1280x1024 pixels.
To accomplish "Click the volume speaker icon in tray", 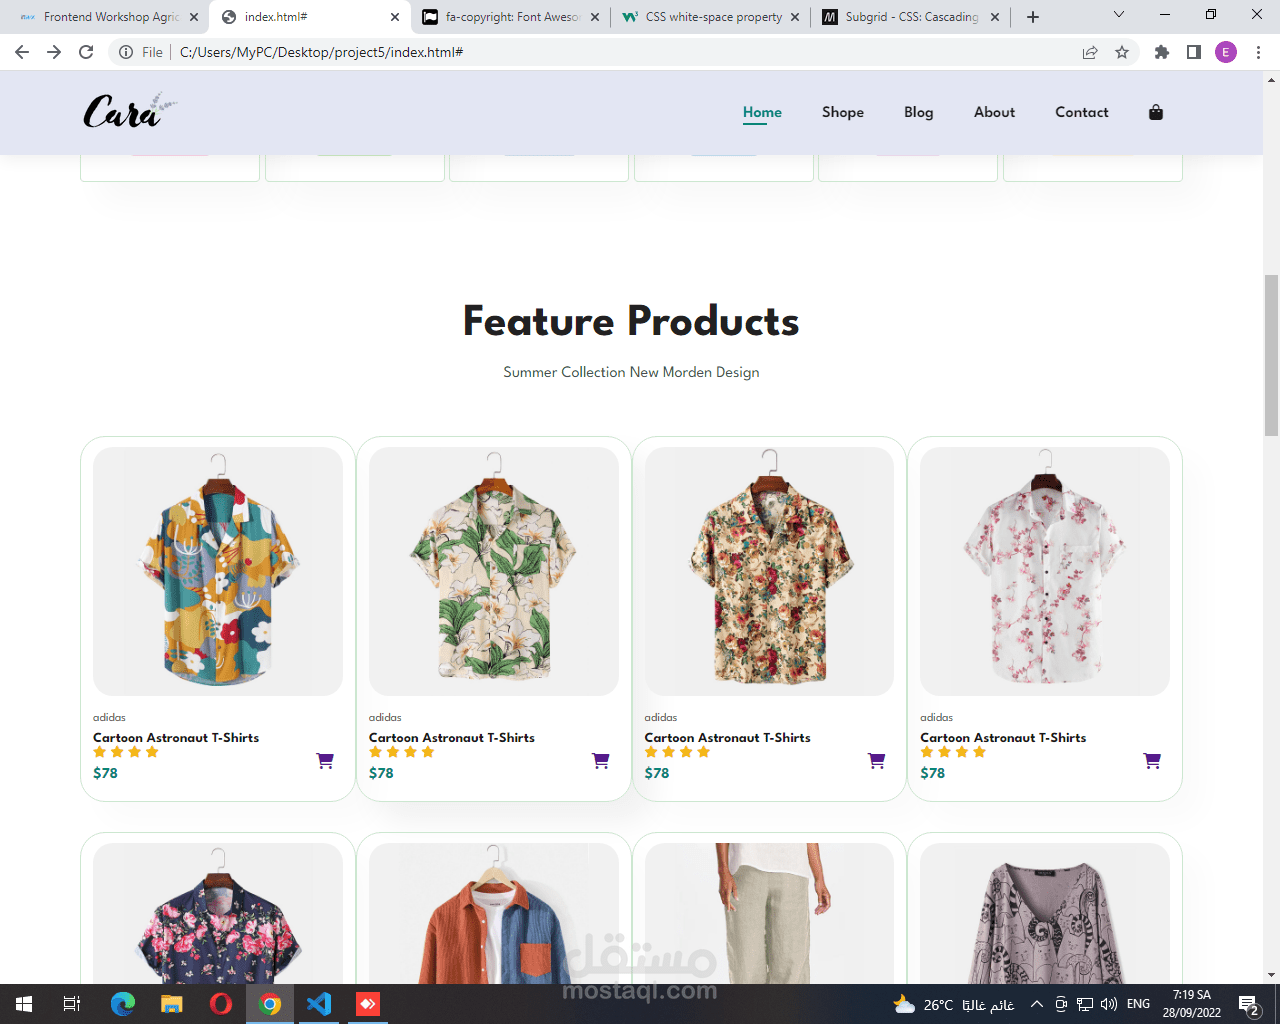I will tap(1109, 1004).
